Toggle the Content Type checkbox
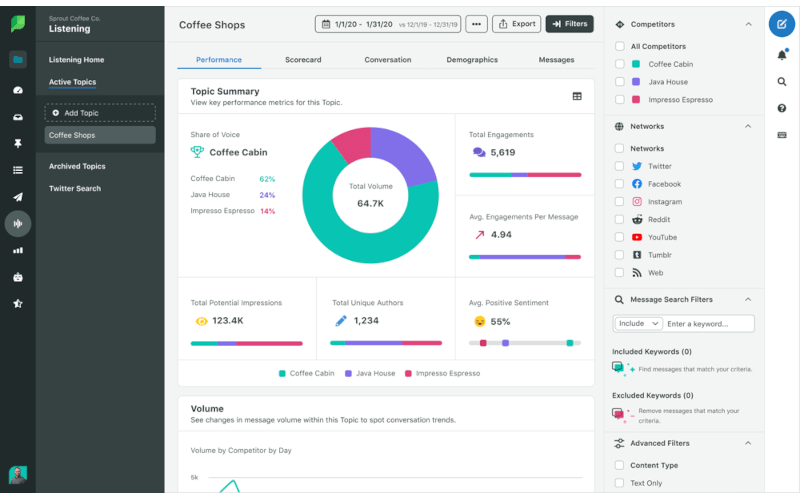 coord(620,465)
